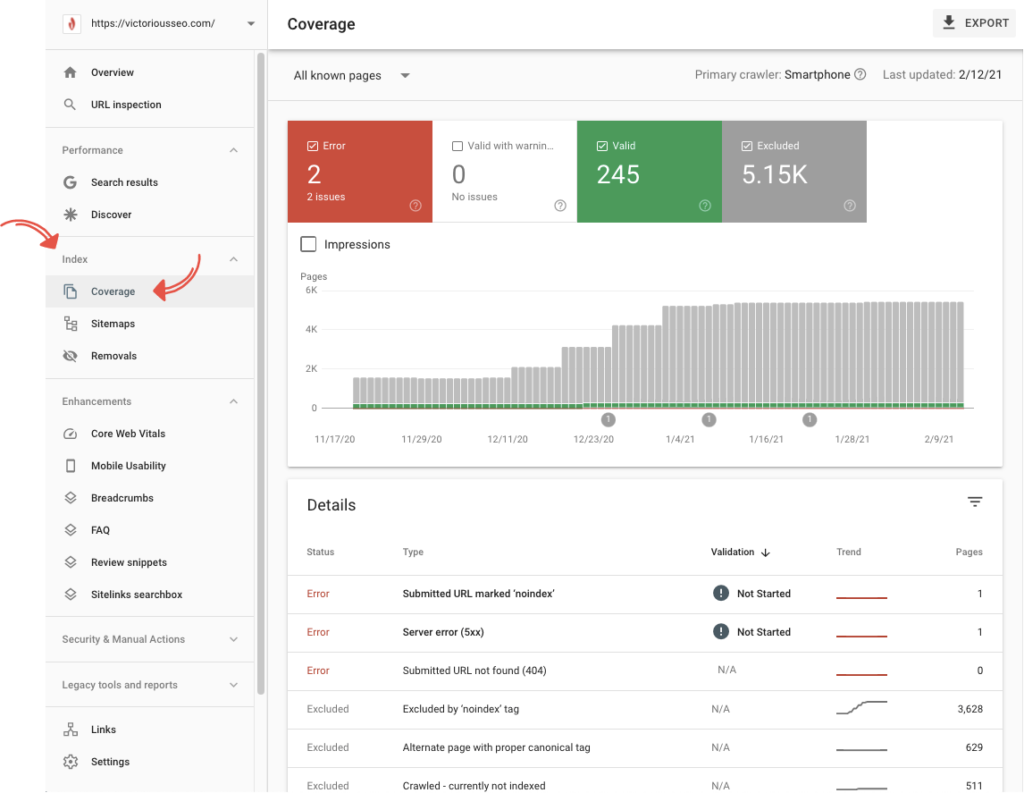Select the green Valid 245 status tile
Viewport: 1024px width, 793px height.
click(x=649, y=172)
